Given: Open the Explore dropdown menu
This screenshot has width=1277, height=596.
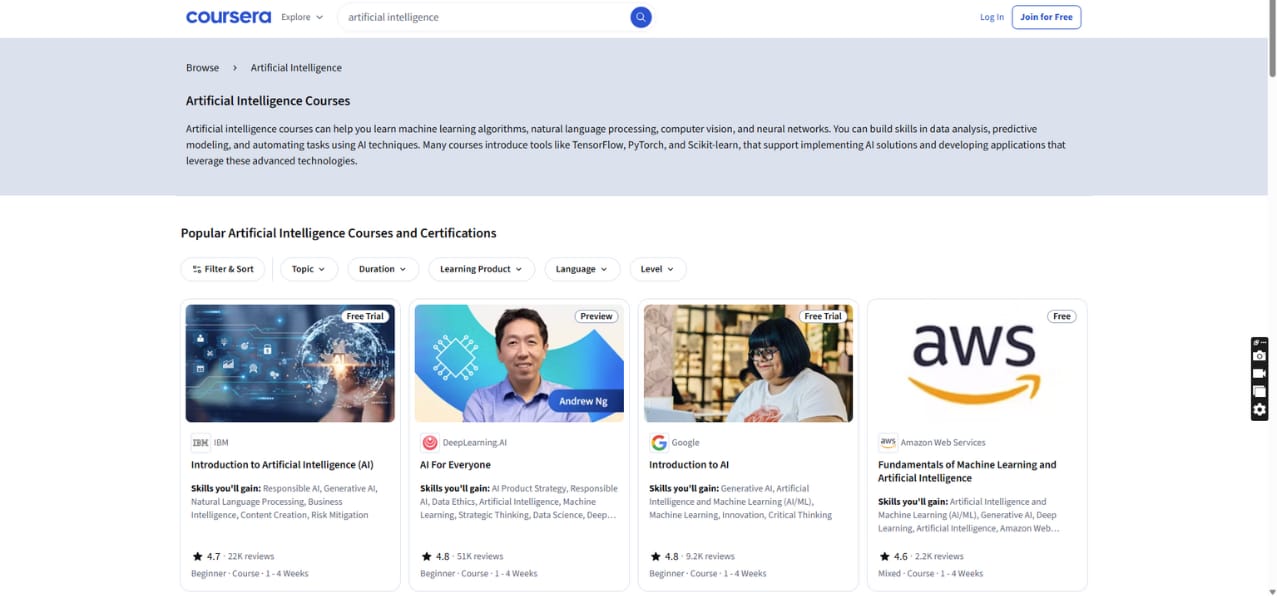Looking at the screenshot, I should pos(302,17).
